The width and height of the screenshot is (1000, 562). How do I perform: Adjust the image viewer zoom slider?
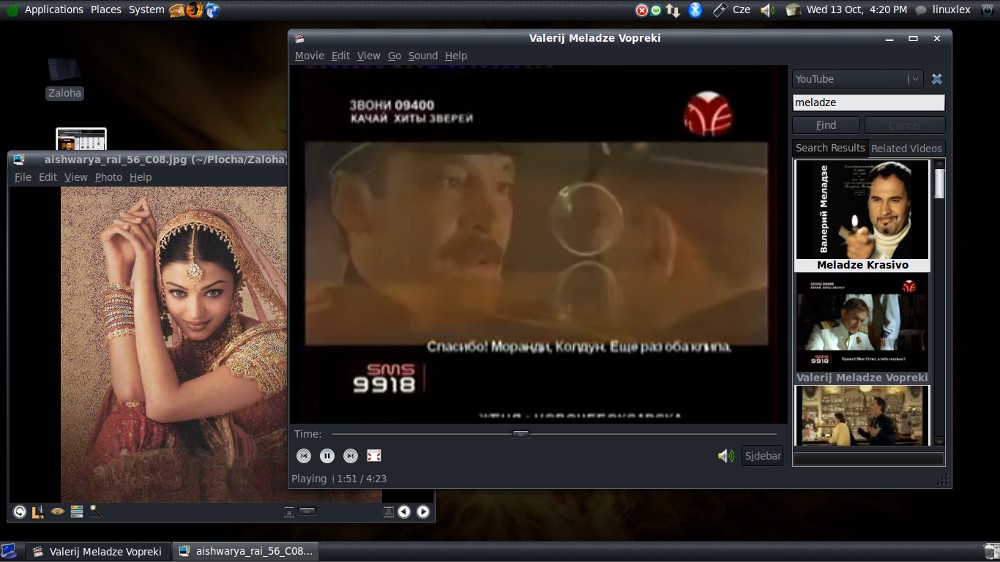tap(307, 512)
